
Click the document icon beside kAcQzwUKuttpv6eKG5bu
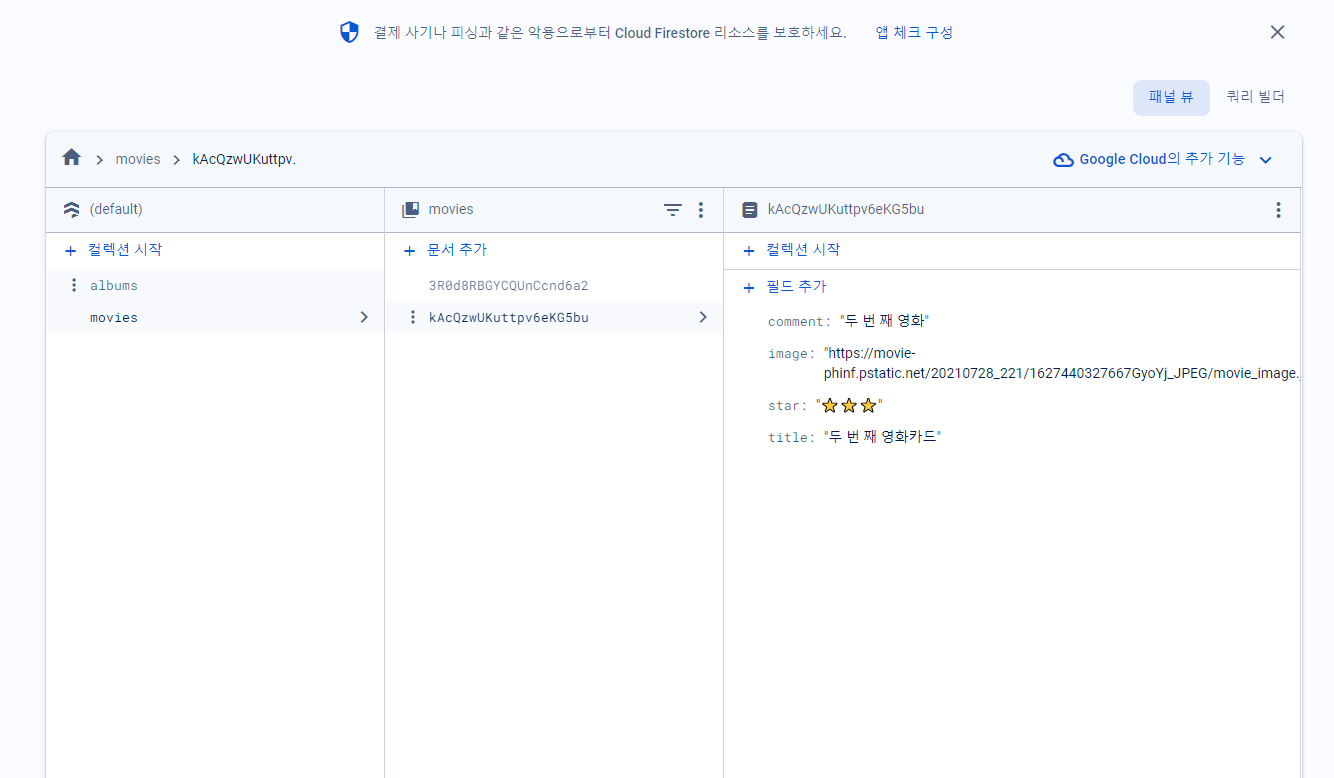point(749,210)
